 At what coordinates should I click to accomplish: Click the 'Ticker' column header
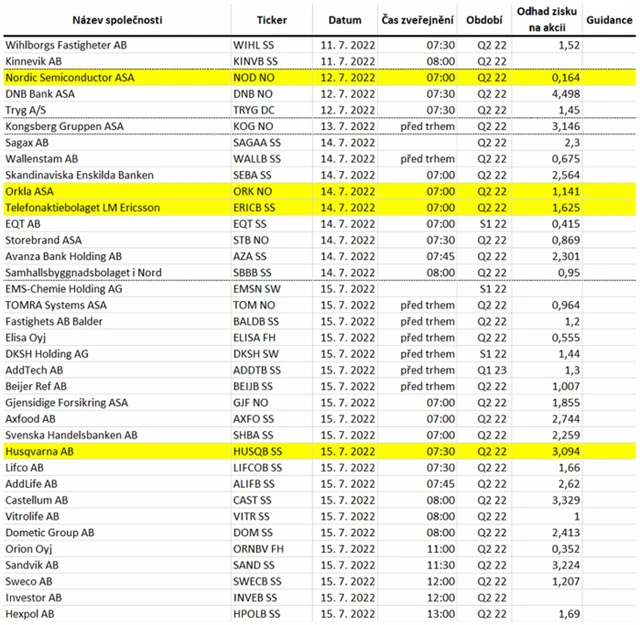(271, 20)
